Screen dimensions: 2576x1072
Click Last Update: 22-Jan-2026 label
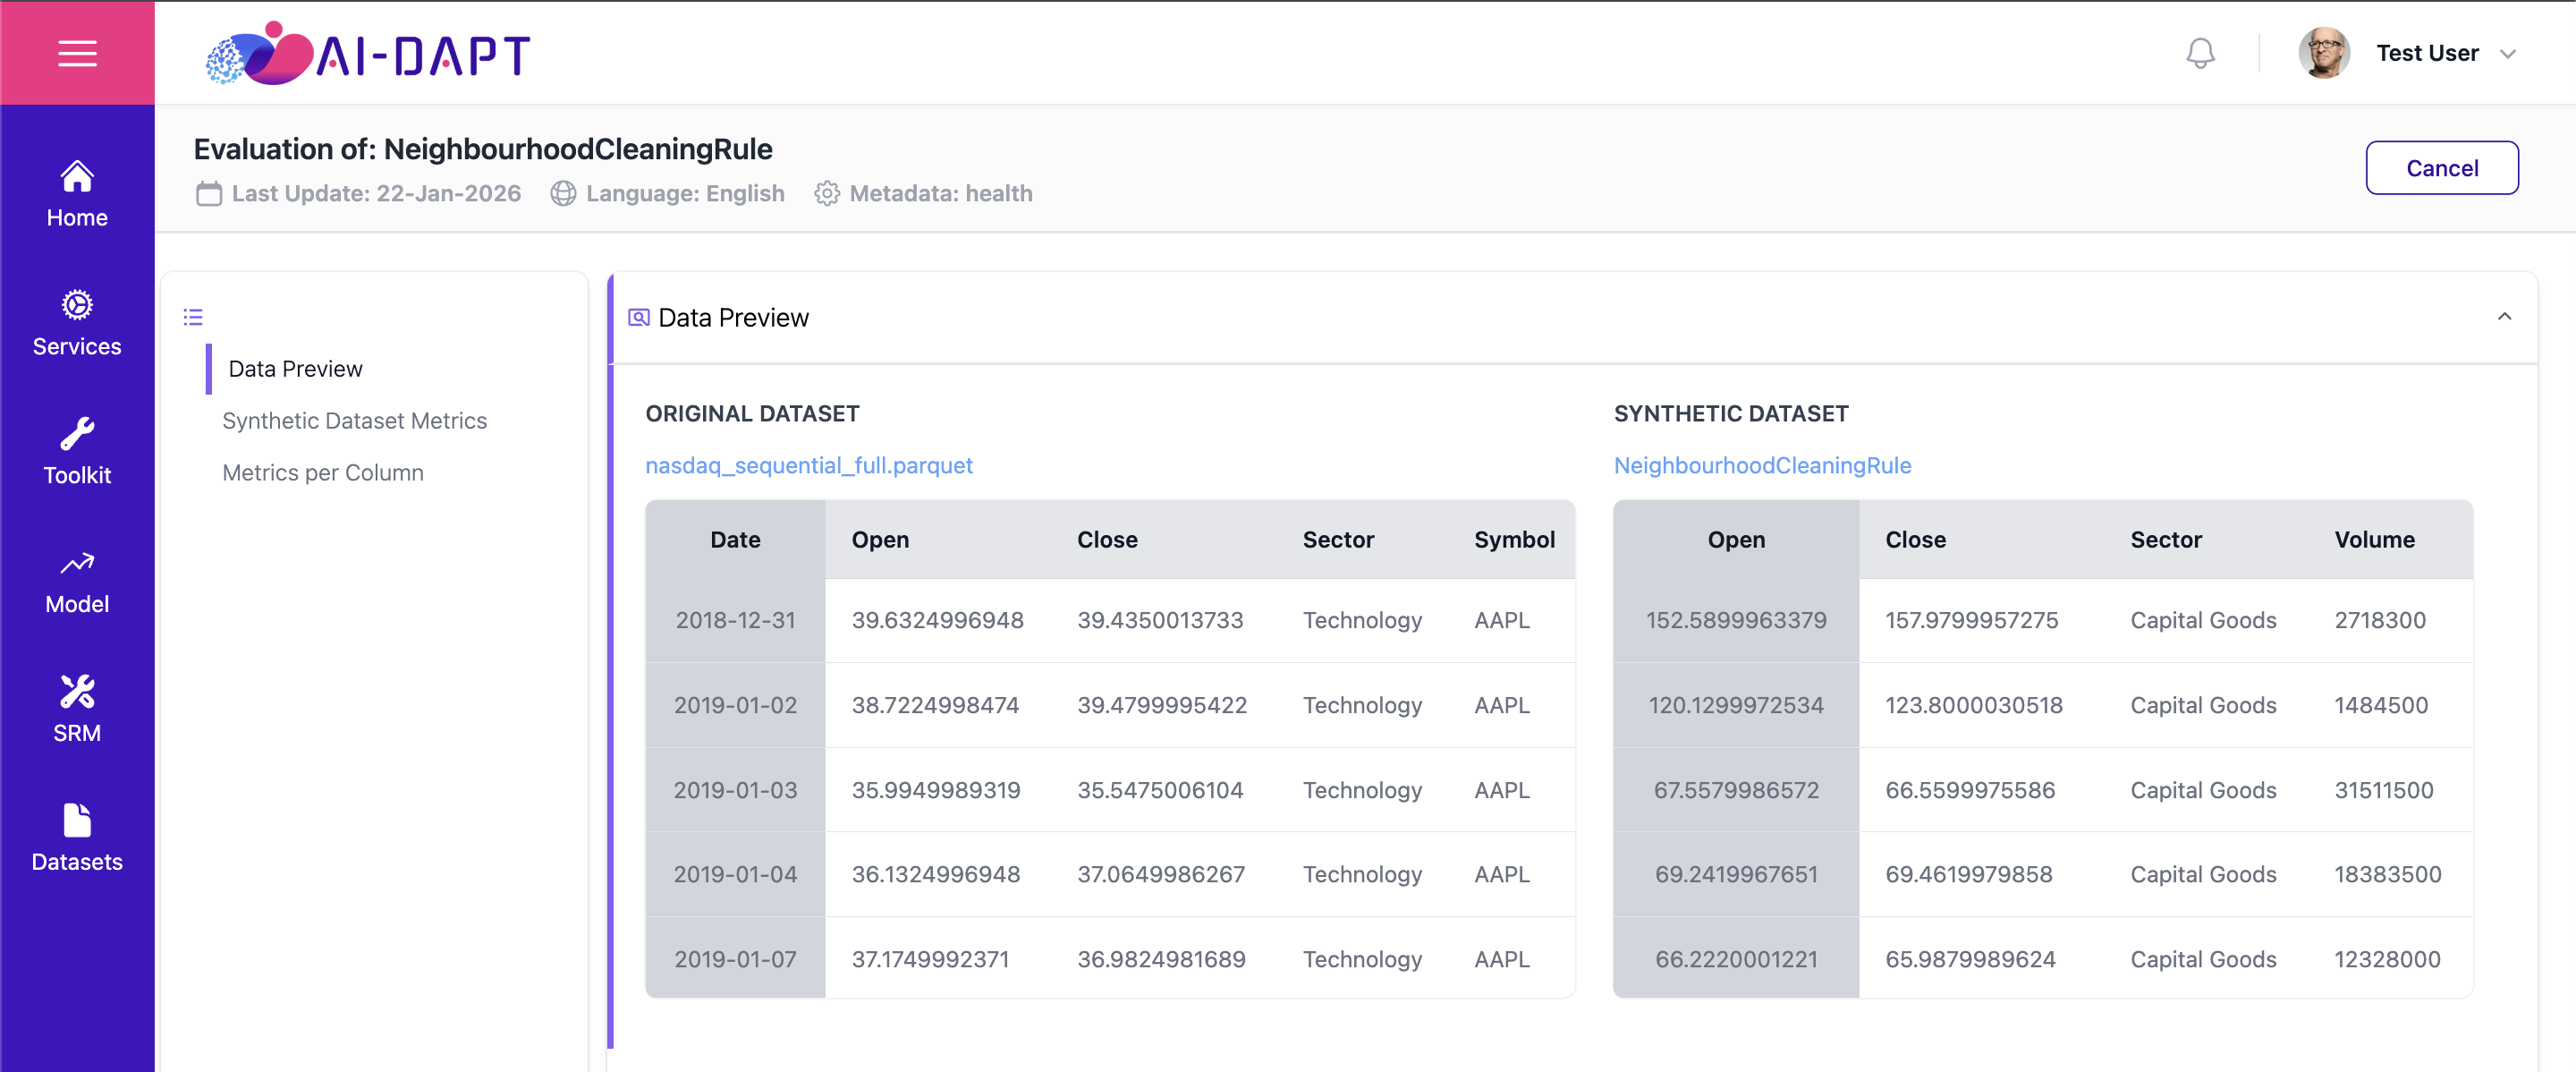(376, 194)
